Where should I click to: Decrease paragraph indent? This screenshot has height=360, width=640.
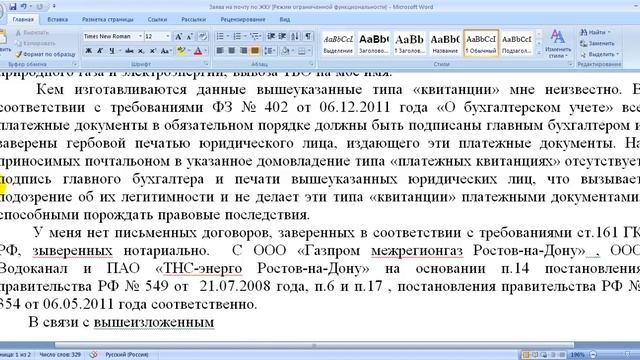pyautogui.click(x=271, y=37)
